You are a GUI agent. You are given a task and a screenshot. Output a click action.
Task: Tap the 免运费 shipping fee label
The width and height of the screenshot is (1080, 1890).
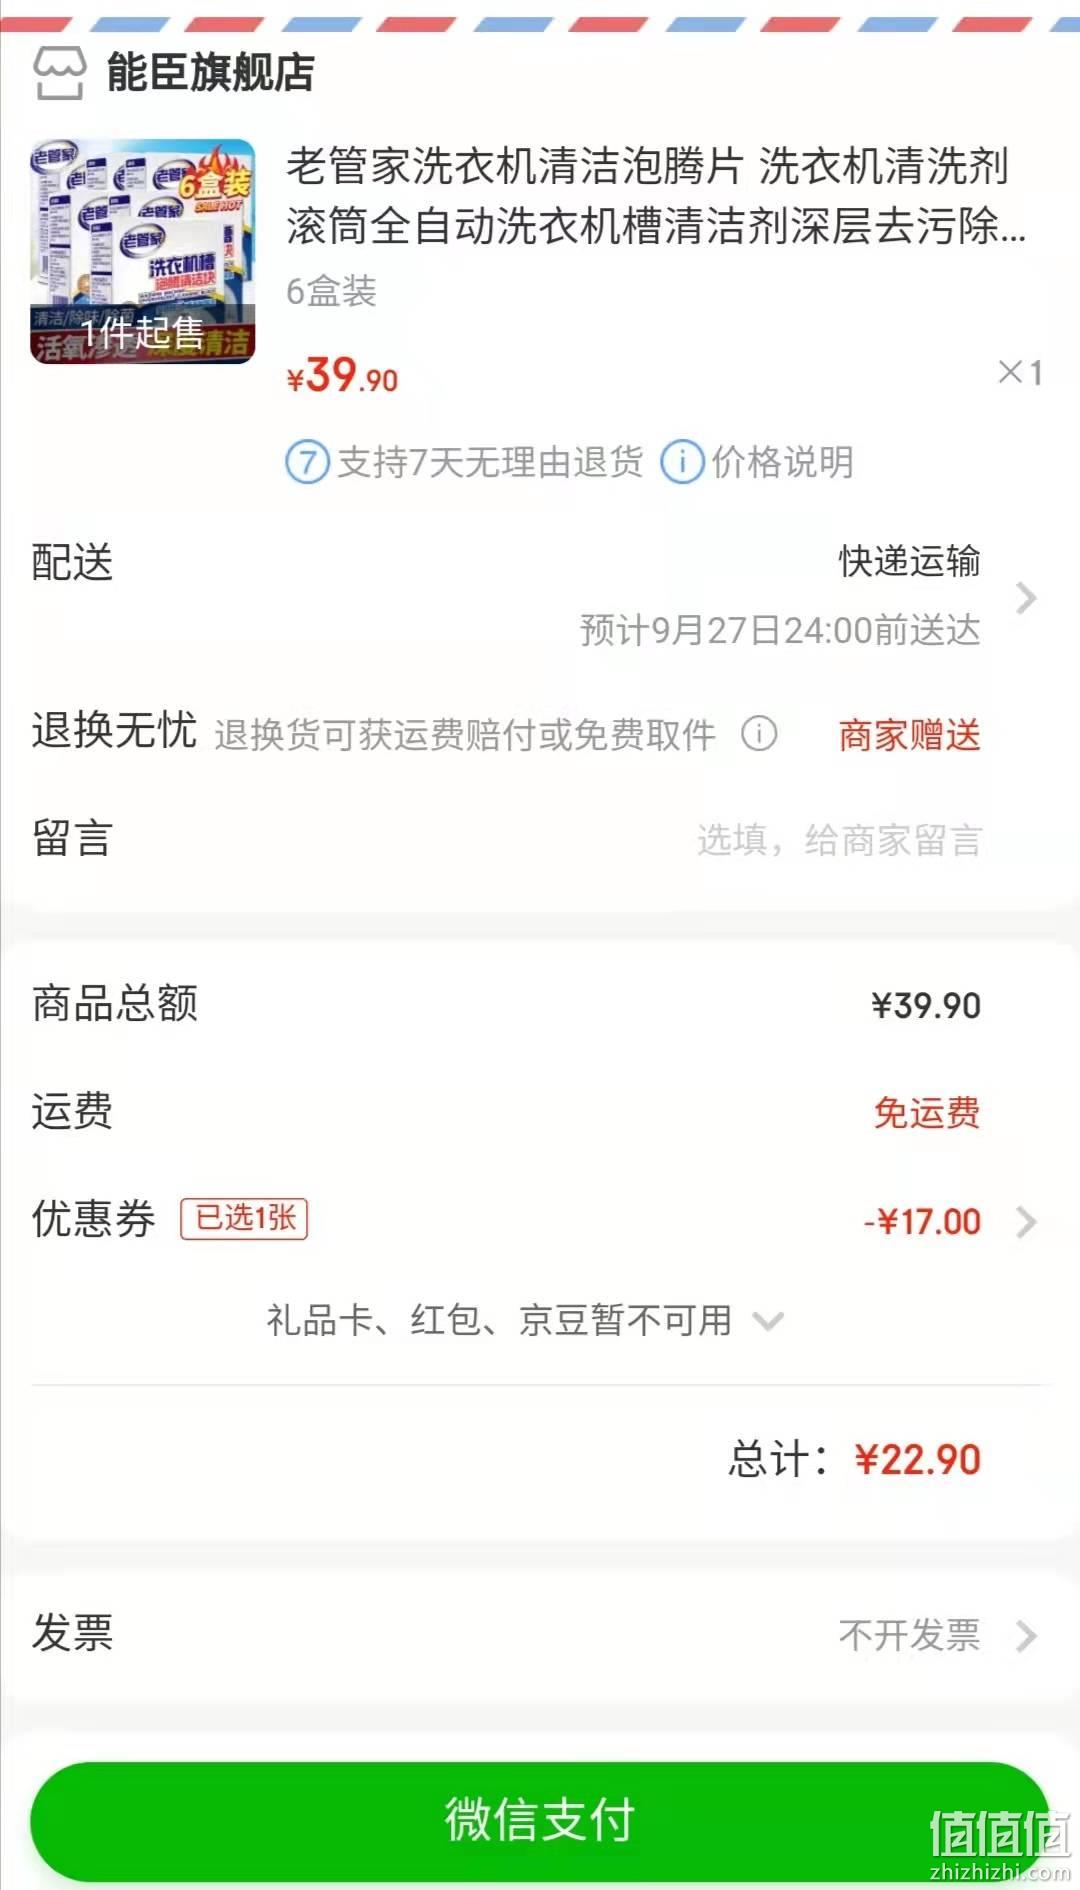click(x=927, y=1112)
